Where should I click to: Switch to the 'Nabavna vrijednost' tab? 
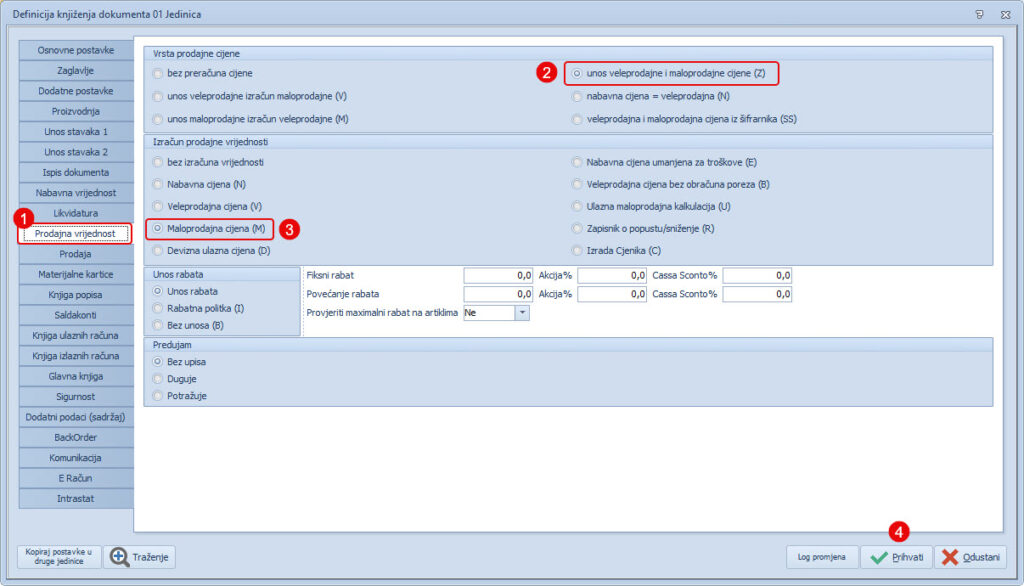[76, 193]
